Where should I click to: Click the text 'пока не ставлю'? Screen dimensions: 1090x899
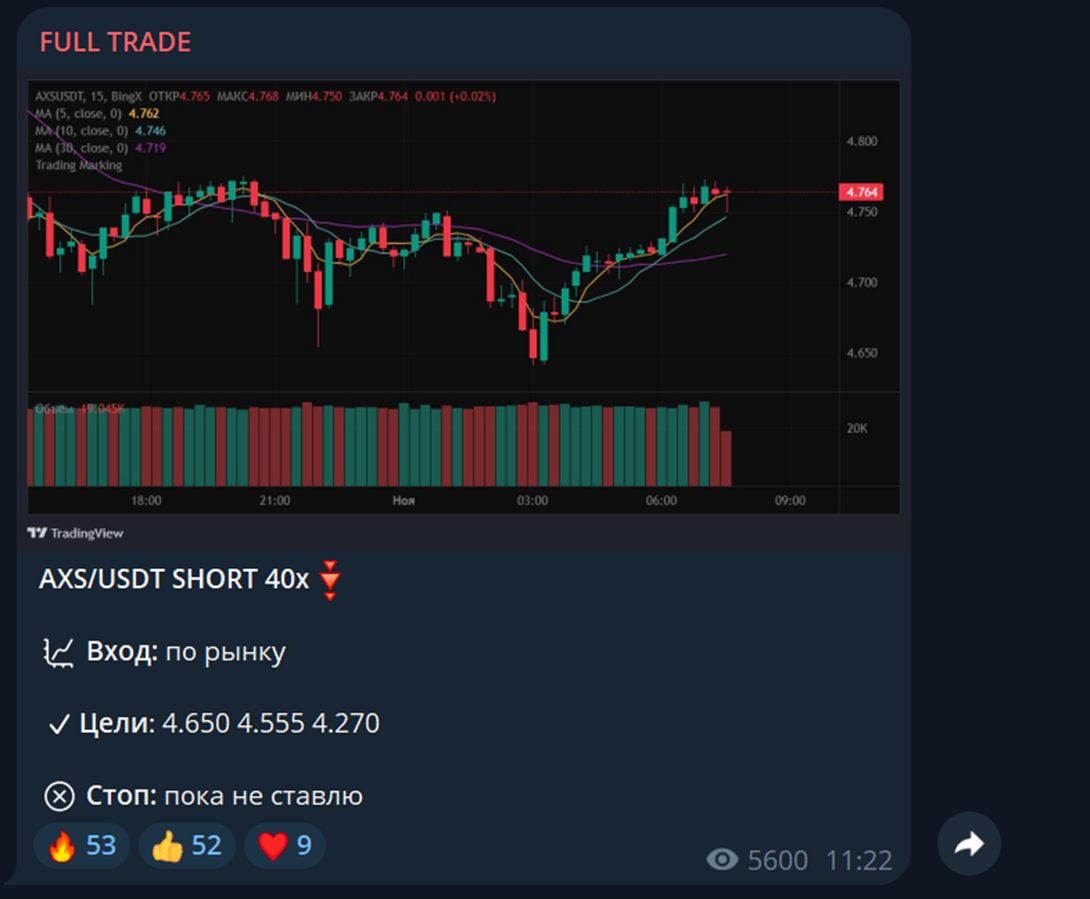pos(263,796)
